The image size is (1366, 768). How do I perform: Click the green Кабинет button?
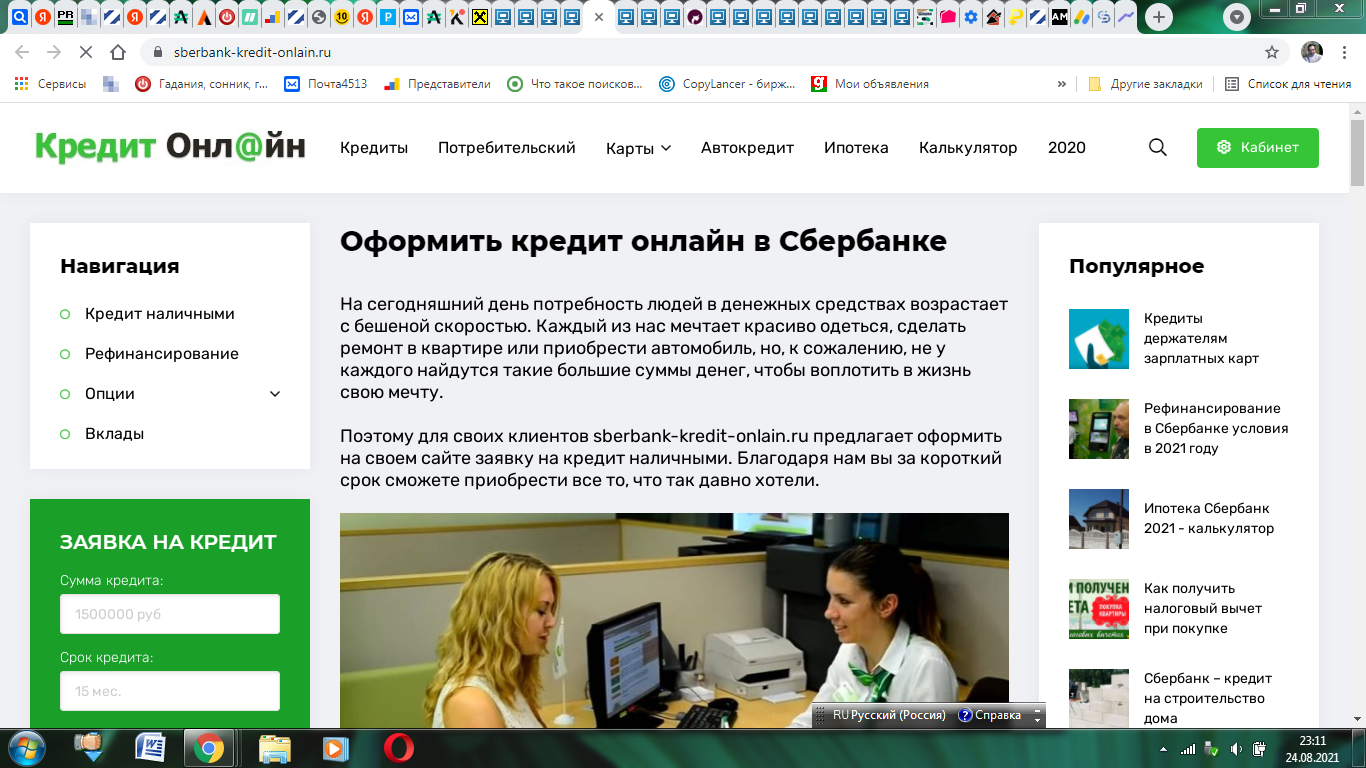click(1258, 147)
